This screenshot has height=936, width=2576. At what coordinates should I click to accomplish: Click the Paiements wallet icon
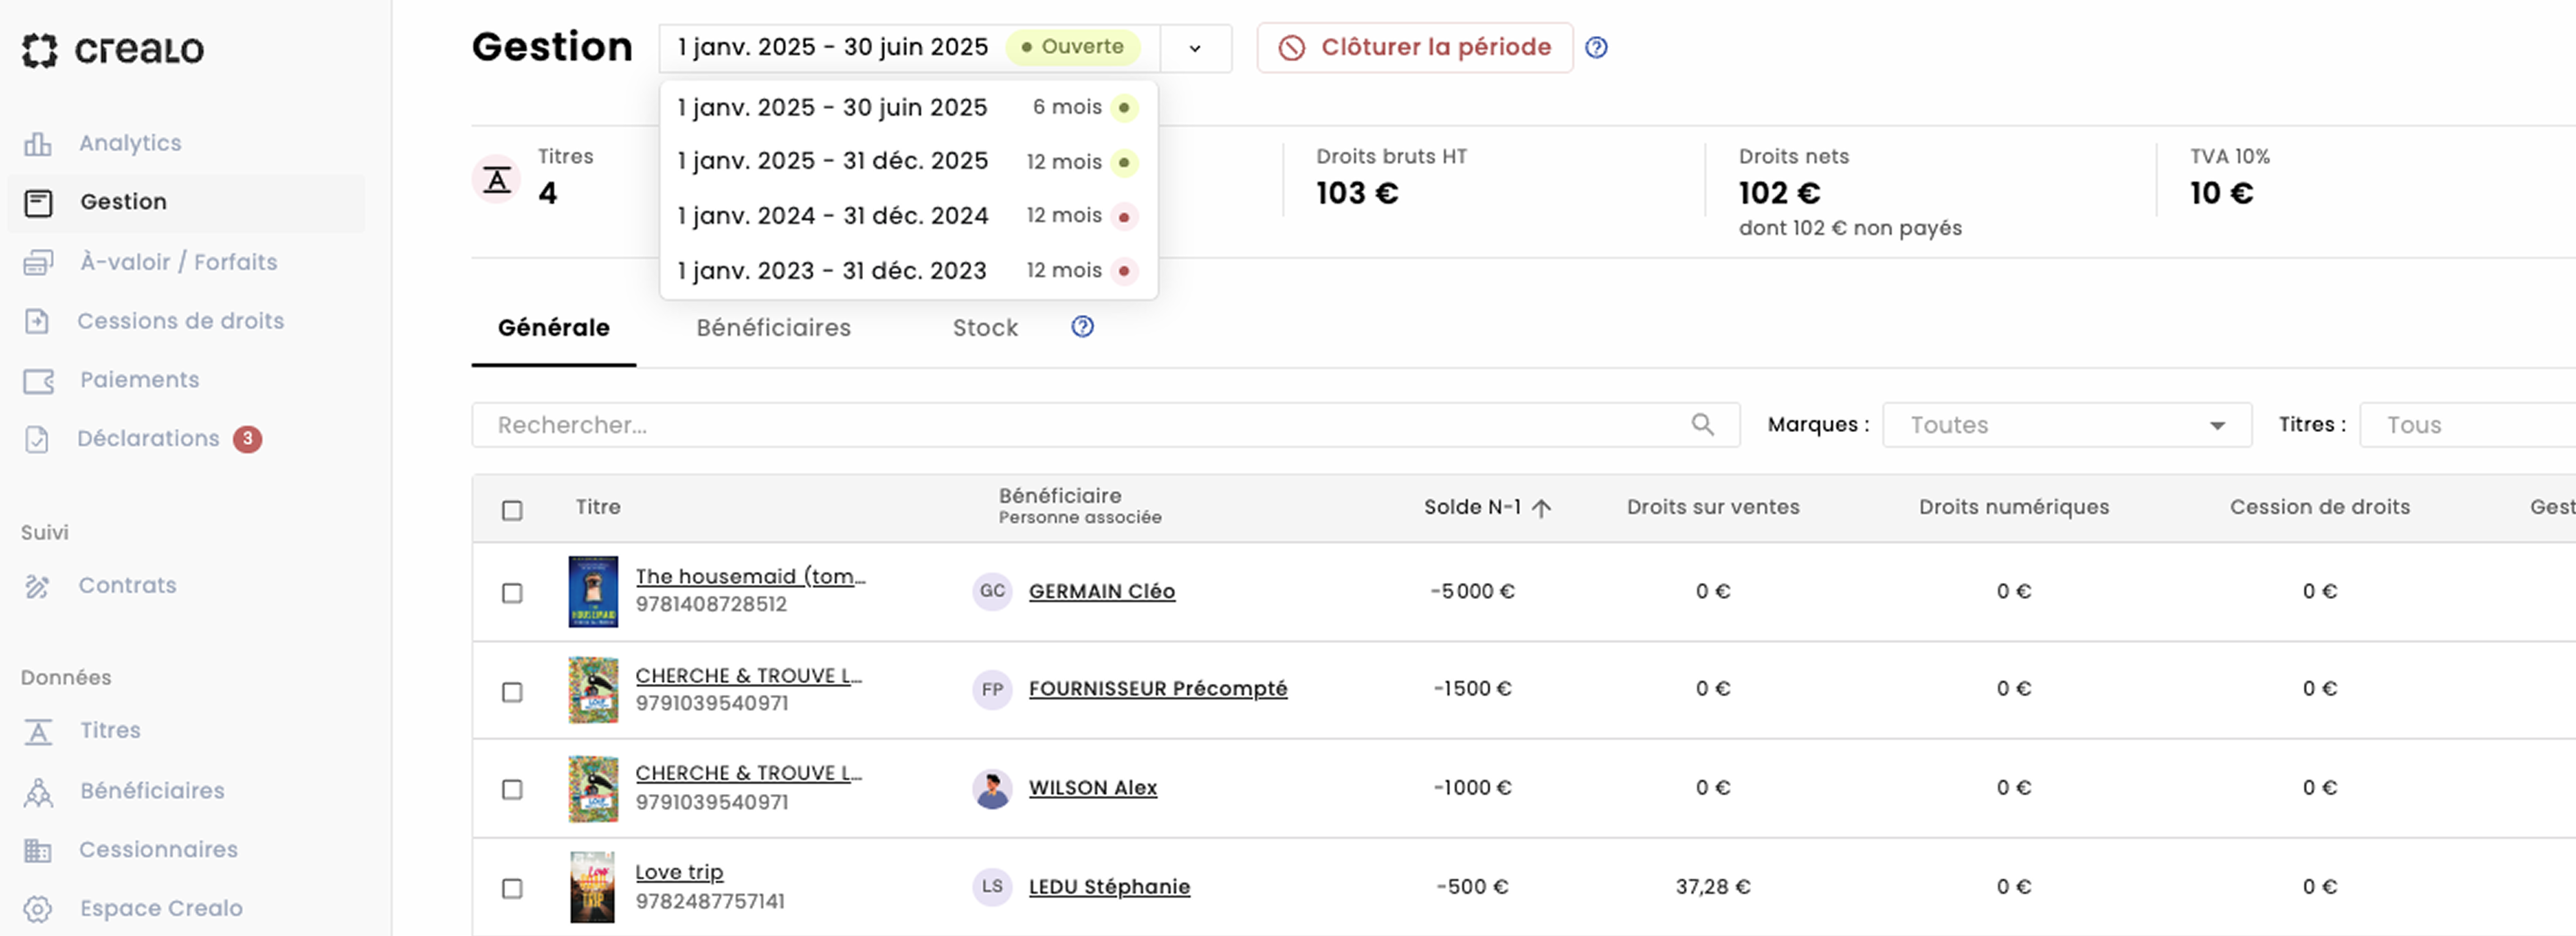tap(38, 381)
